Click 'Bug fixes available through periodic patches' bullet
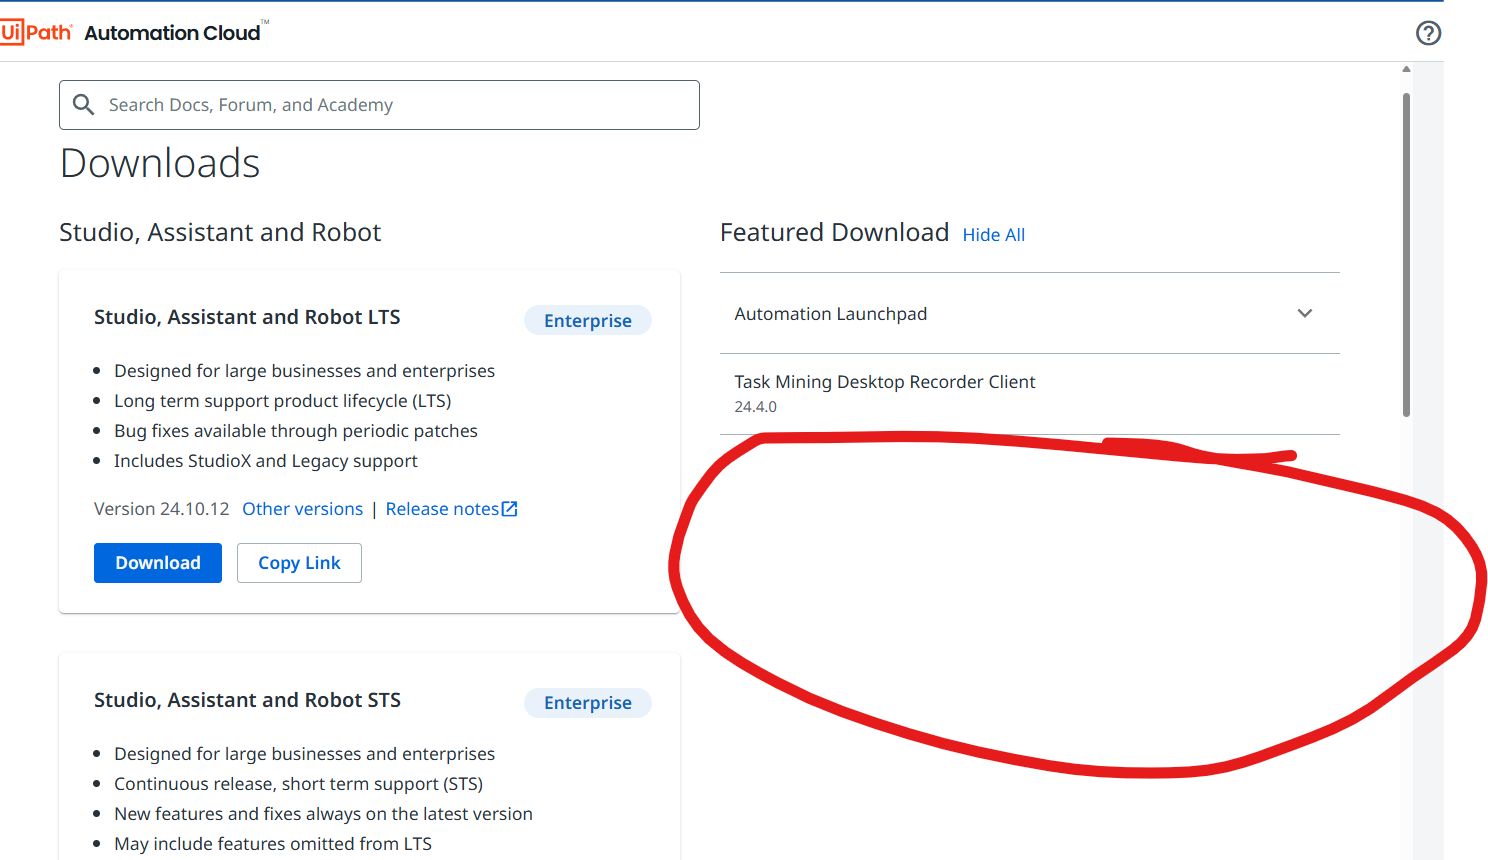The width and height of the screenshot is (1488, 860). click(x=296, y=431)
